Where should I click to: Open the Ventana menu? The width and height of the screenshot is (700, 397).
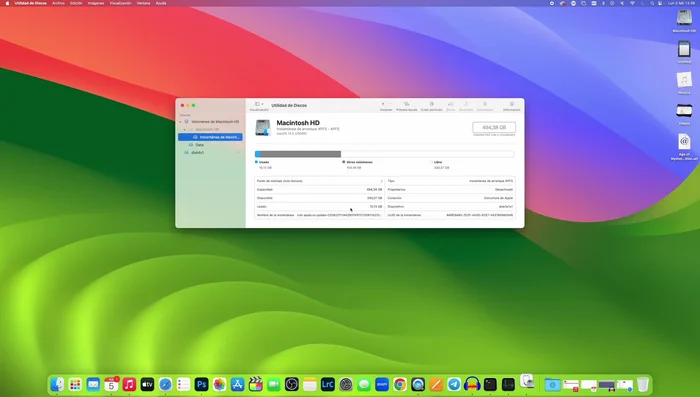[143, 3]
